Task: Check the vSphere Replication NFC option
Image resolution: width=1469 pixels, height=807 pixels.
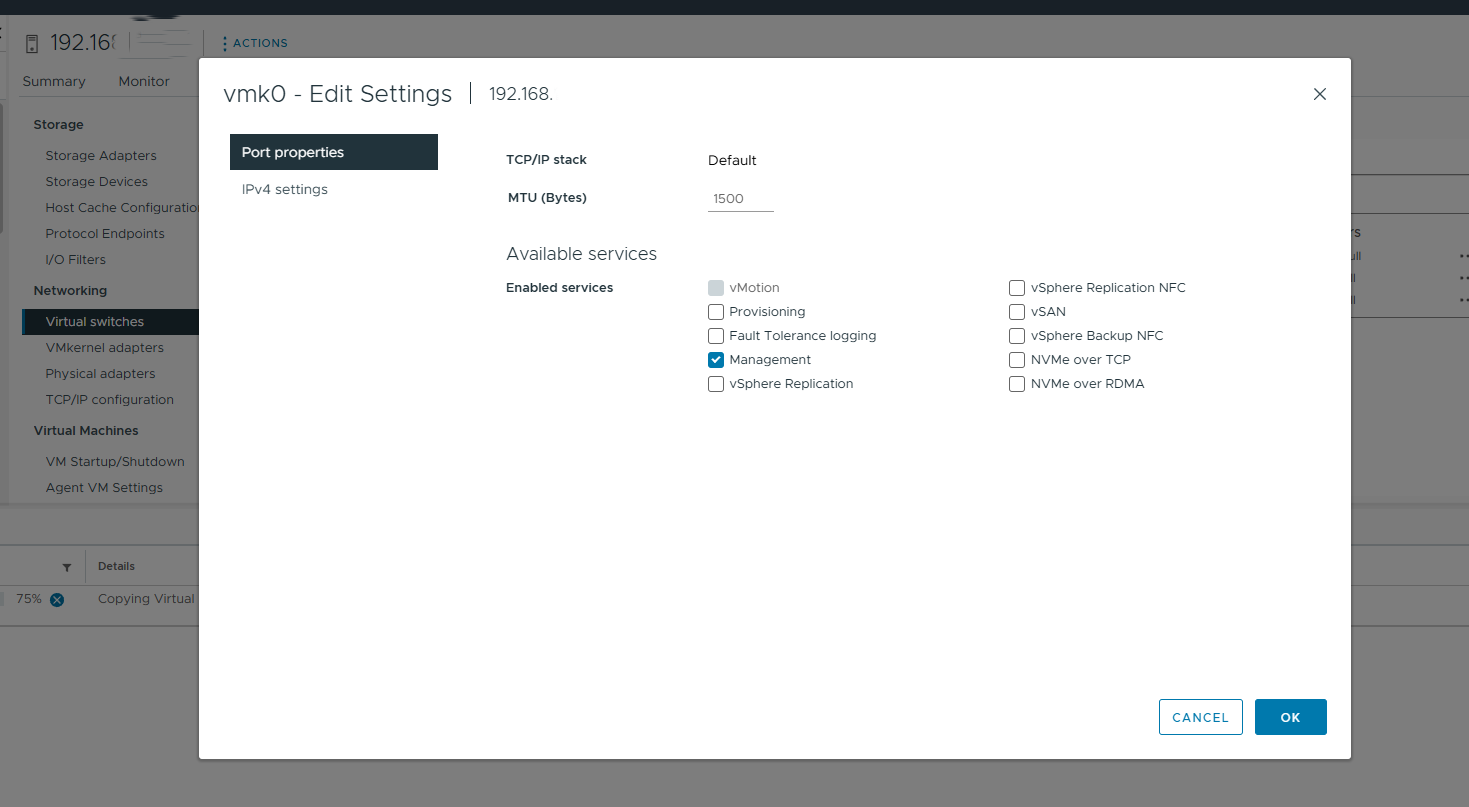Action: pos(1017,288)
